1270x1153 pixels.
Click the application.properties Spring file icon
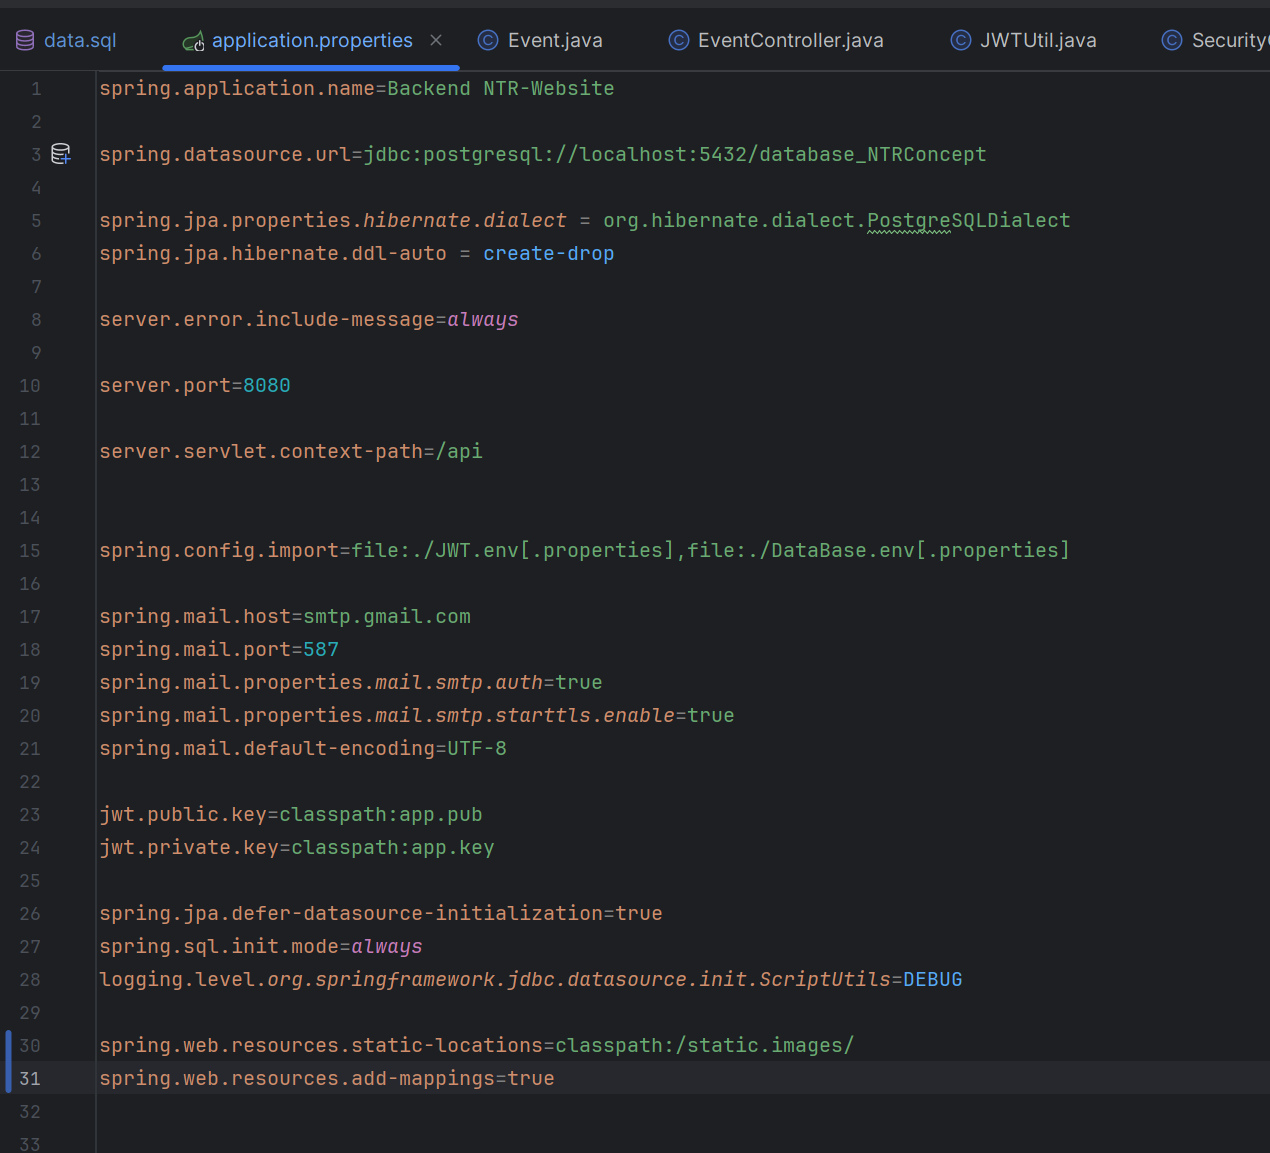pyautogui.click(x=194, y=41)
